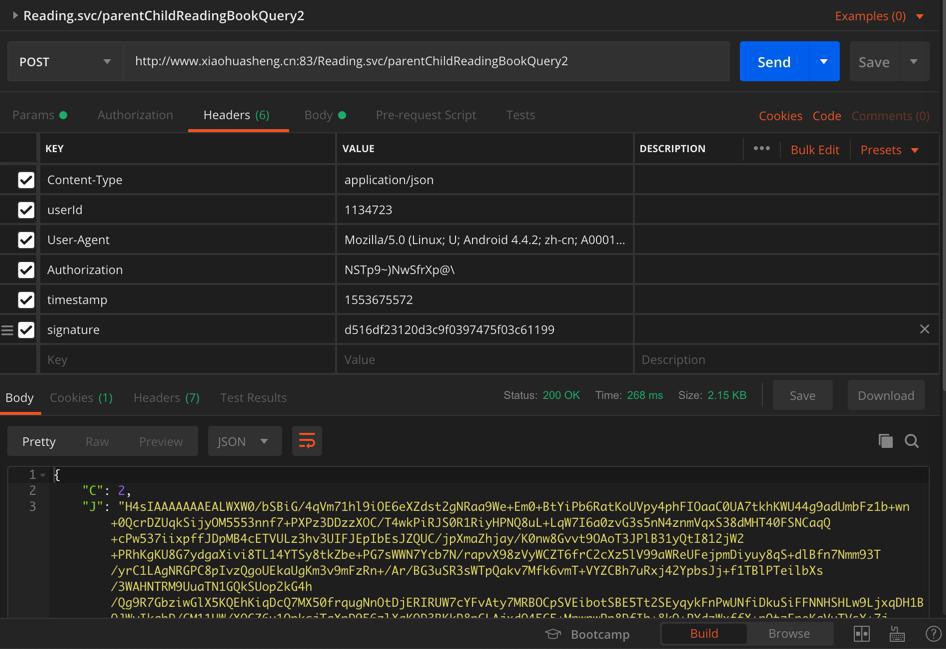Toggle the two-pane layout icon
Image resolution: width=946 pixels, height=649 pixels.
[862, 634]
